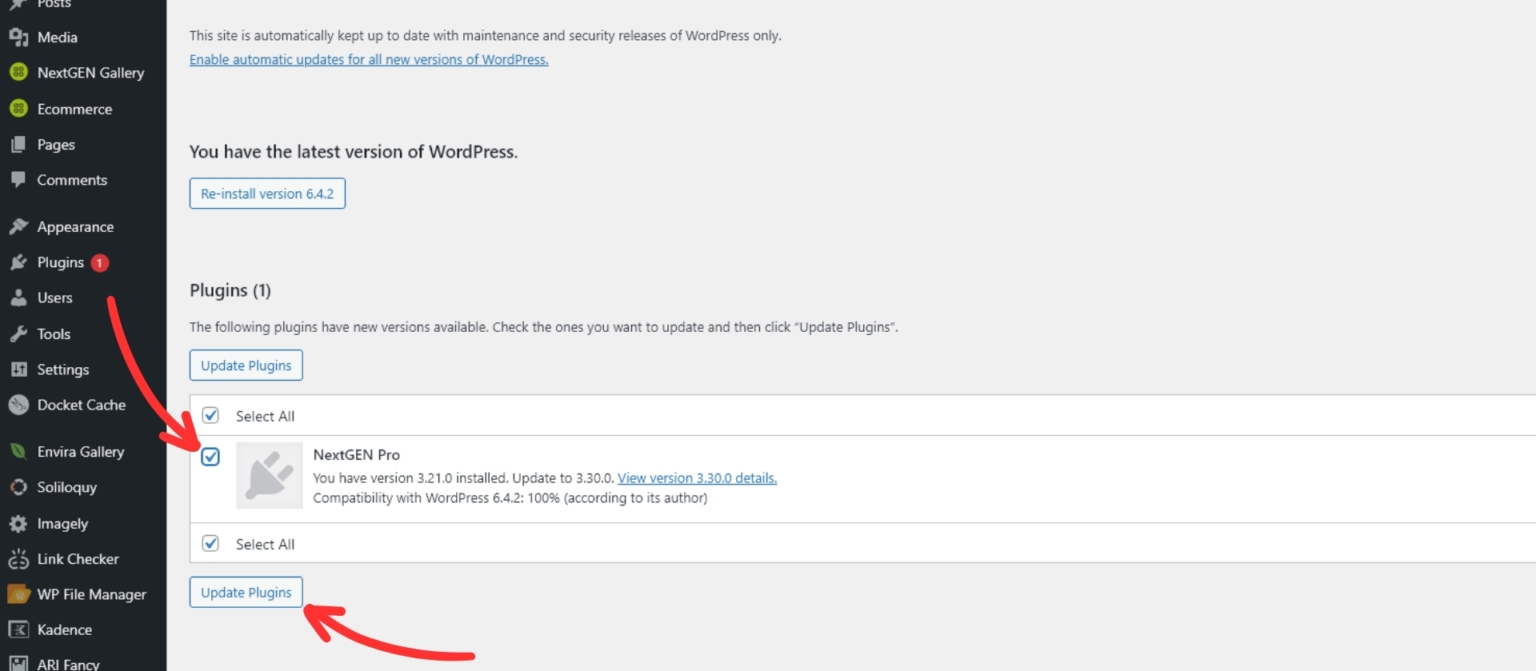
Task: Open the Docket Cache icon
Action: tap(18, 405)
